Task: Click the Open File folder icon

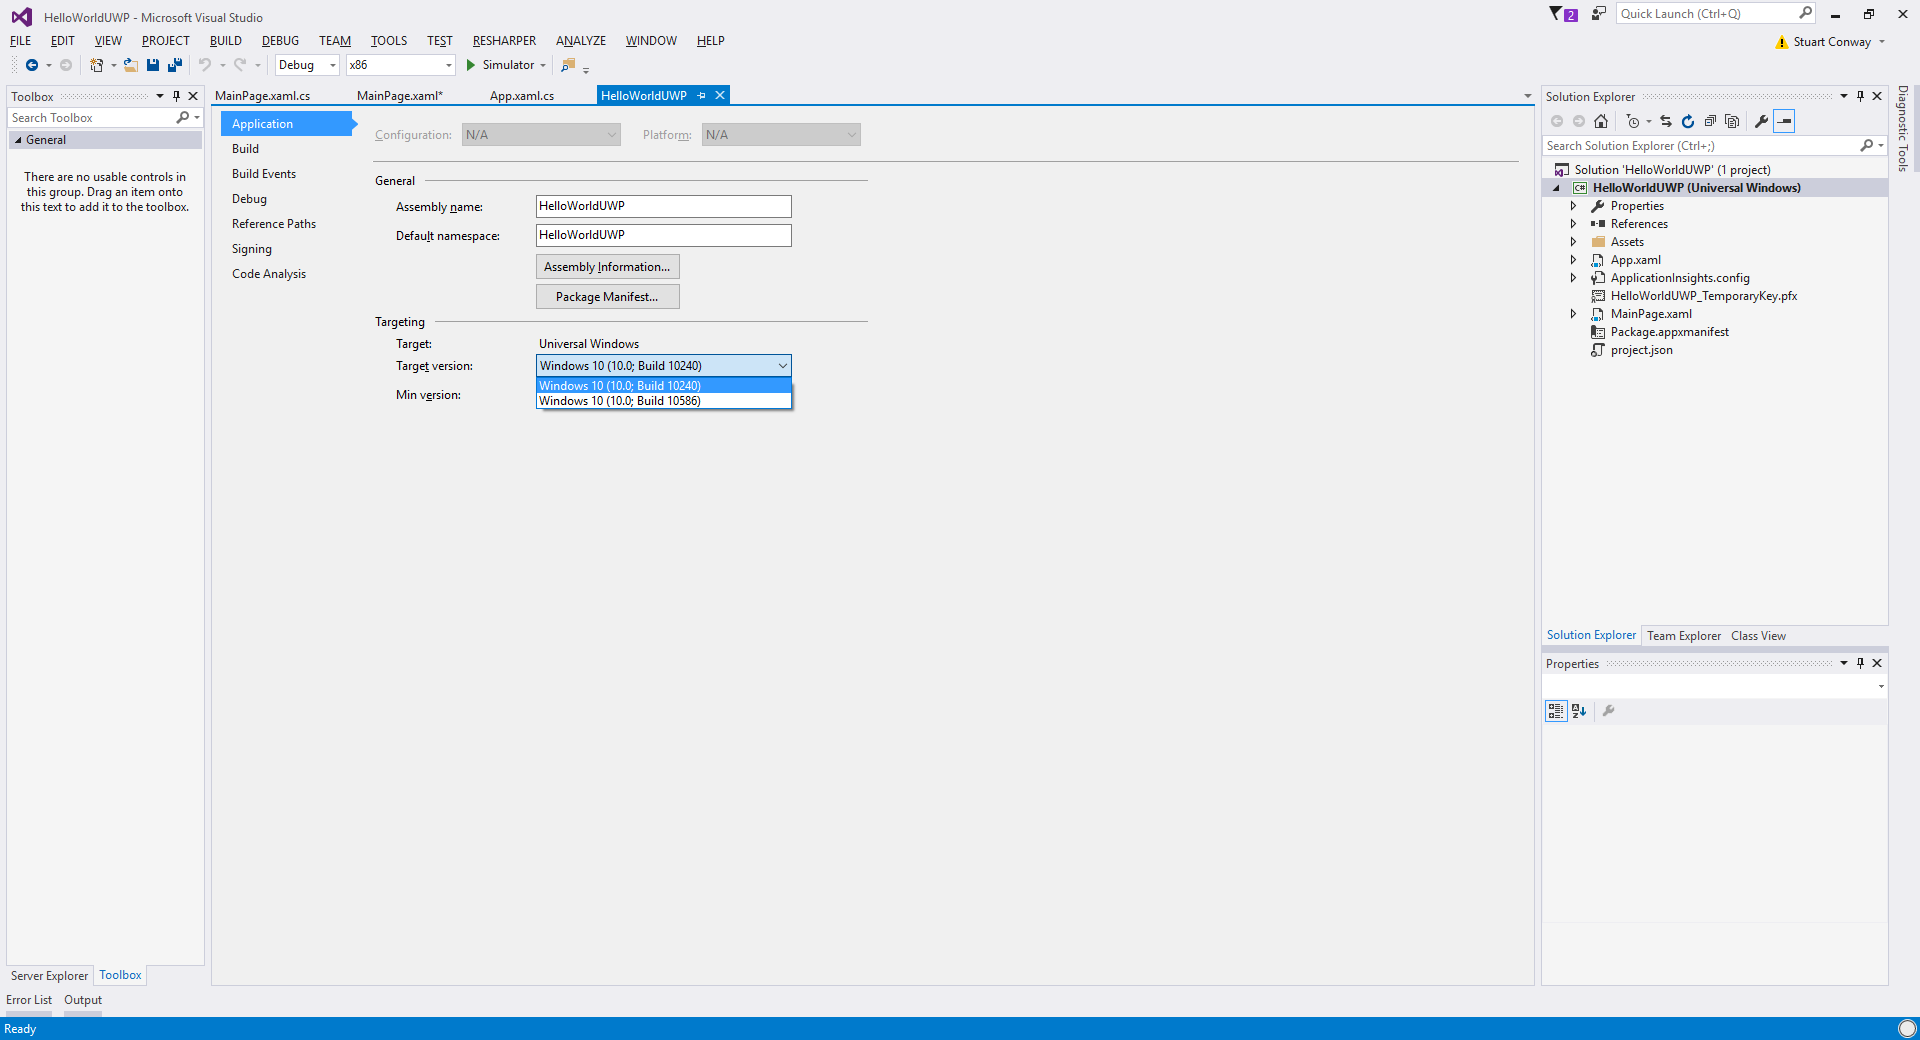Action: point(130,65)
